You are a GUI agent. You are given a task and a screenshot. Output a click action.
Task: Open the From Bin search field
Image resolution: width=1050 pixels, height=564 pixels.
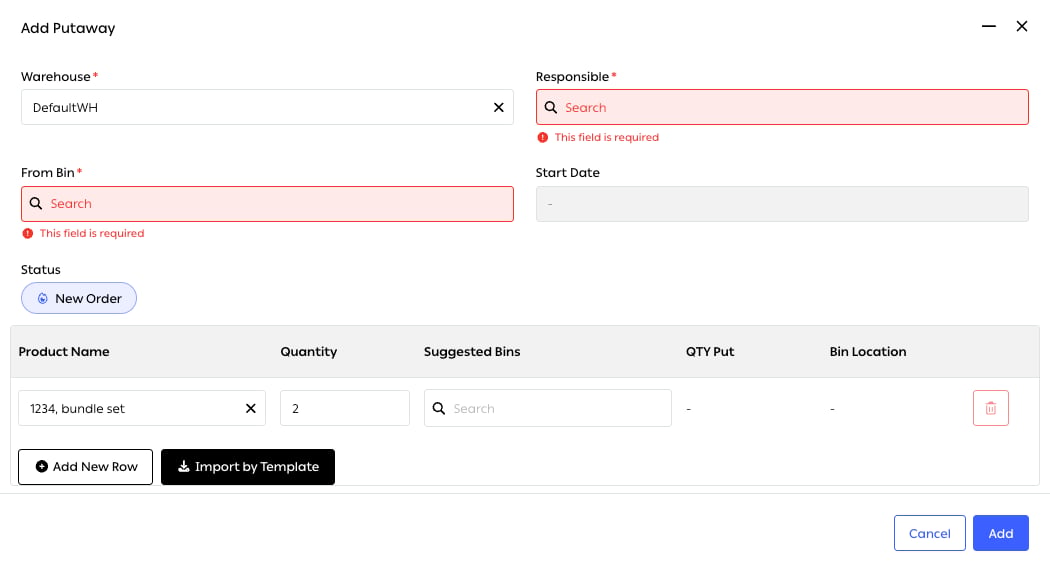(267, 204)
